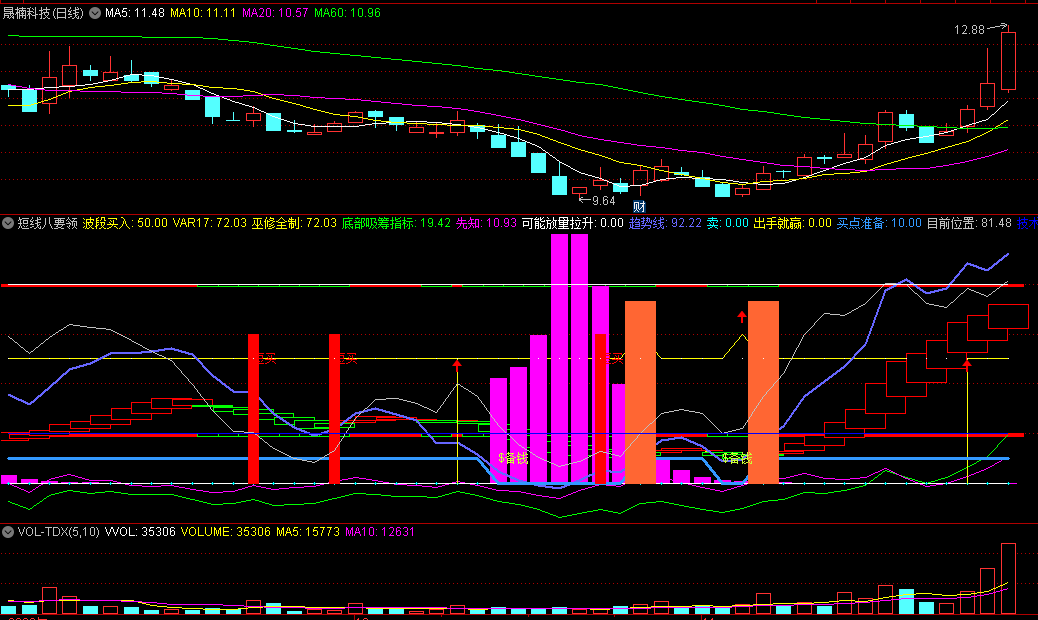
Task: Click the VAR17: 72.03 value
Action: click(209, 223)
